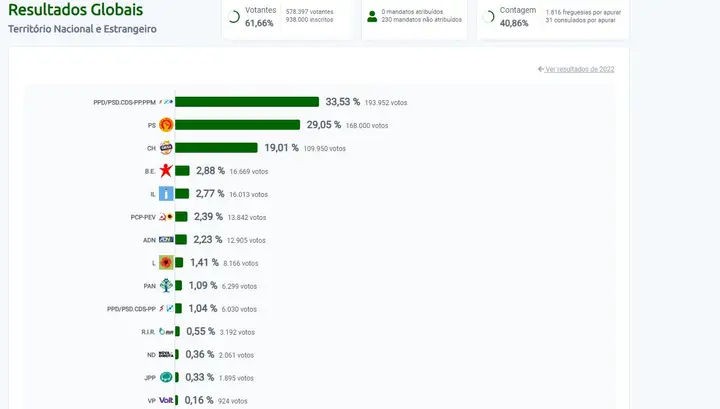Screen dimensions: 720x409
Task: Click the Chega (CH) party logo
Action: [x=167, y=148]
